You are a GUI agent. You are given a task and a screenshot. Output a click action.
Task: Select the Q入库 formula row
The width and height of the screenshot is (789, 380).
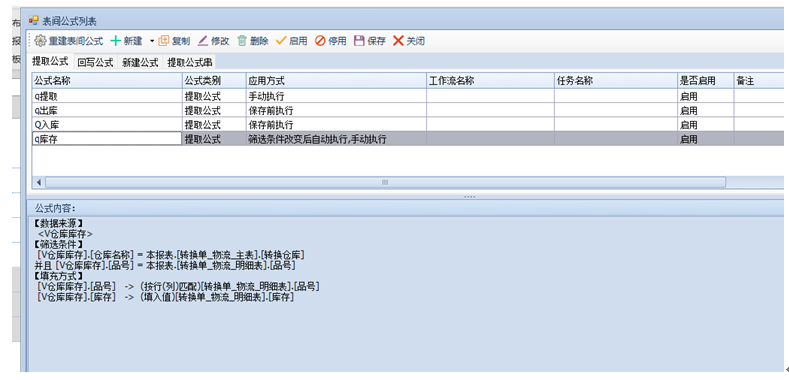tap(408, 124)
